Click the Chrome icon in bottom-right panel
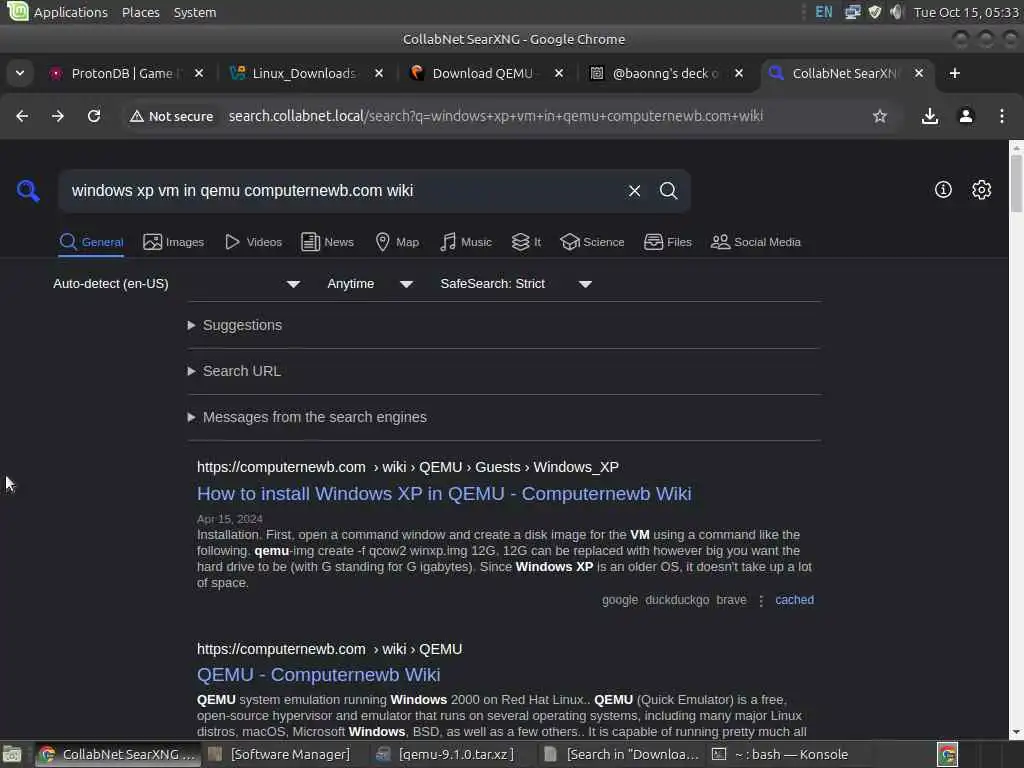 [948, 755]
